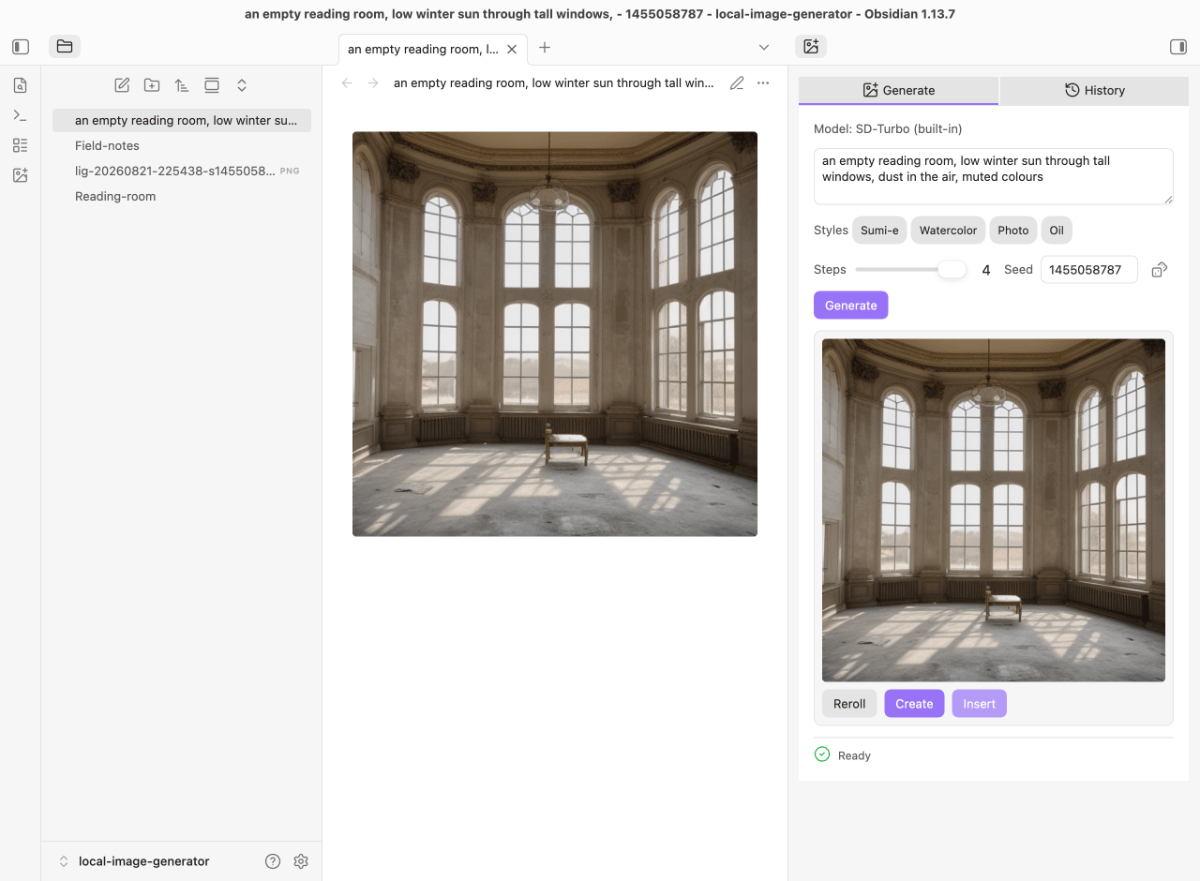Close the reading room tab
Image resolution: width=1200 pixels, height=881 pixels.
pyautogui.click(x=512, y=49)
